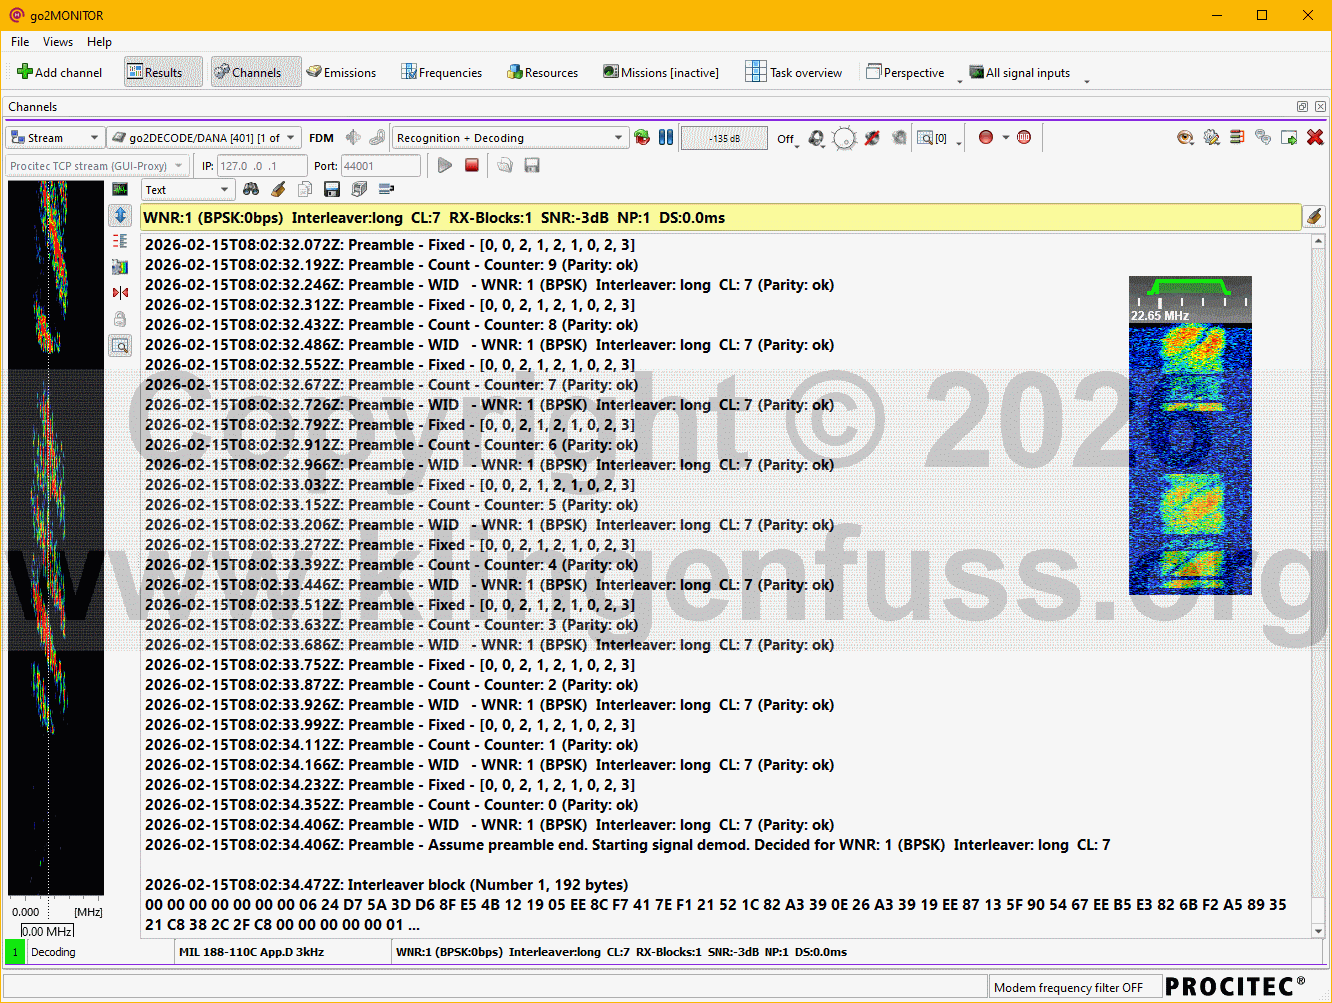
Task: Open the Task overview panel
Action: 794,72
